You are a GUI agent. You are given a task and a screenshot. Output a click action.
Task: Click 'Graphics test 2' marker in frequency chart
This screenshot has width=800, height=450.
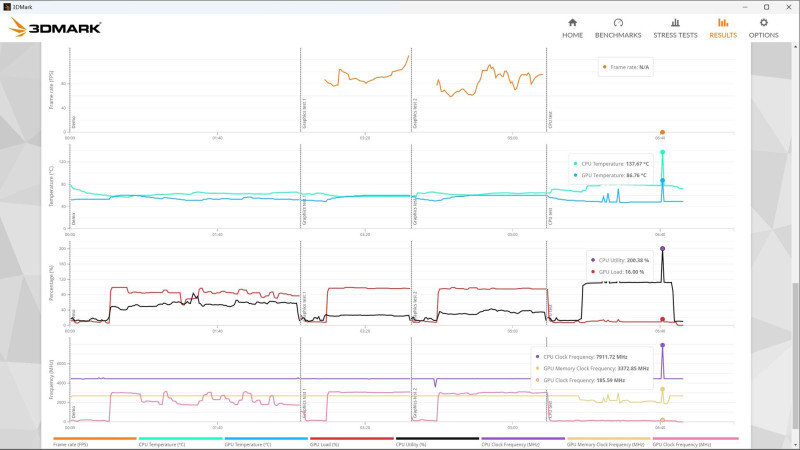(x=415, y=403)
